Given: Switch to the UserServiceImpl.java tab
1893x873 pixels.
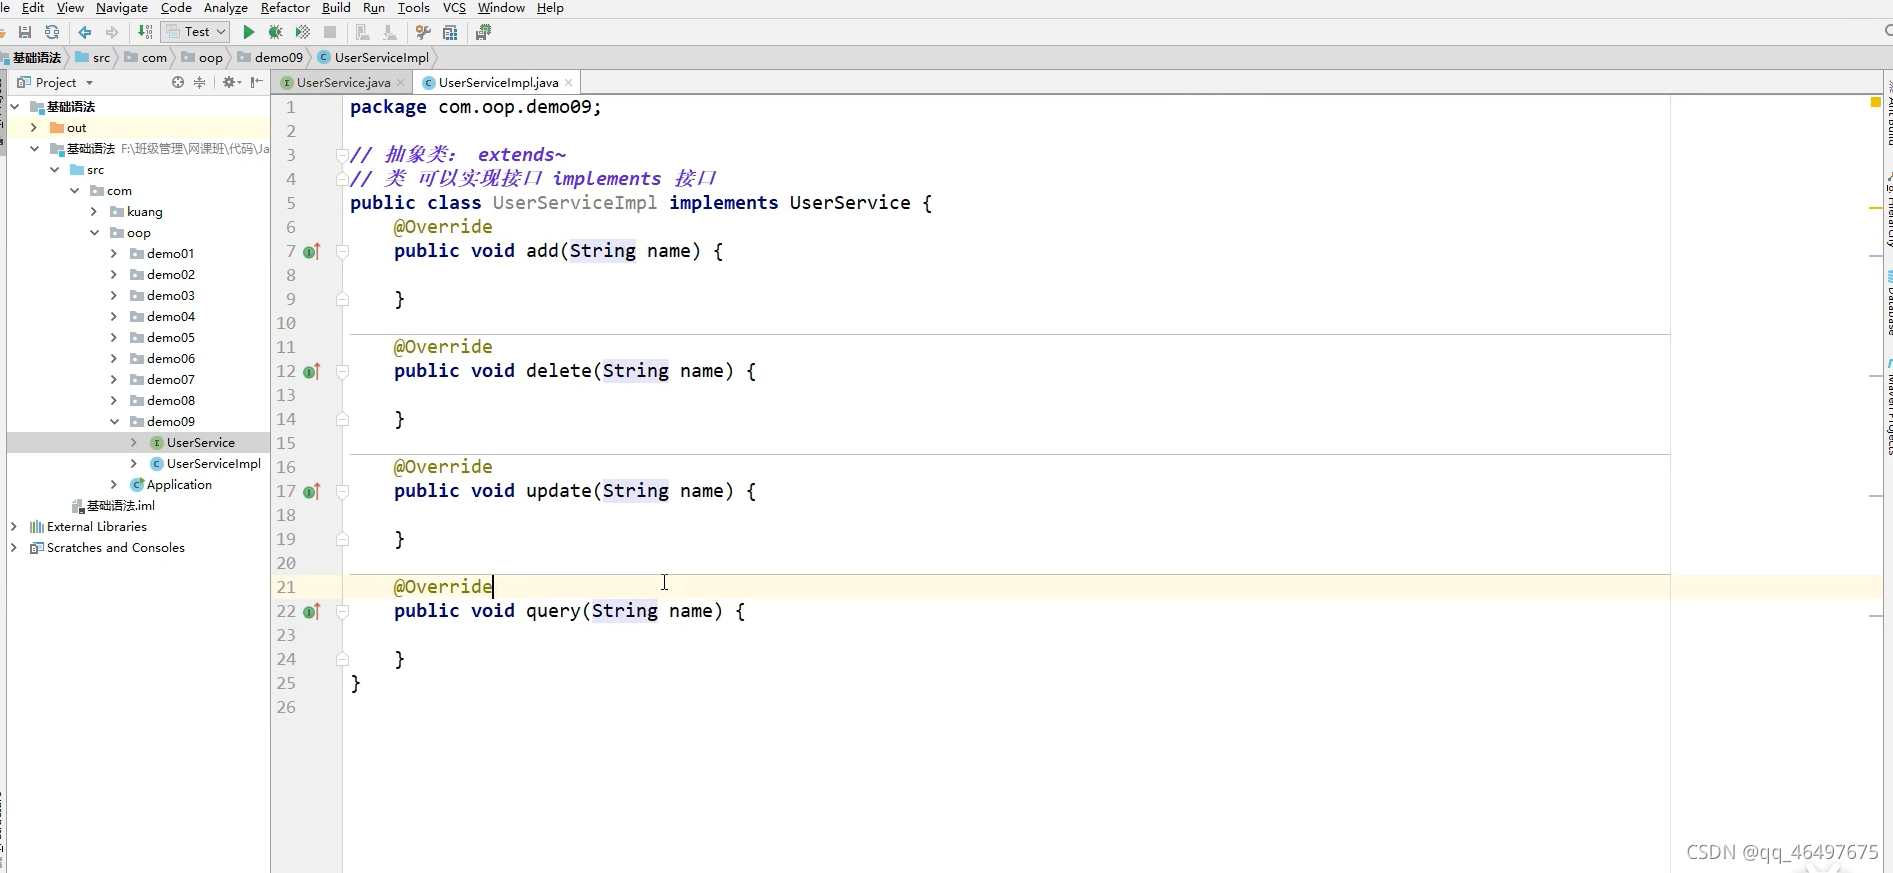Looking at the screenshot, I should [498, 82].
